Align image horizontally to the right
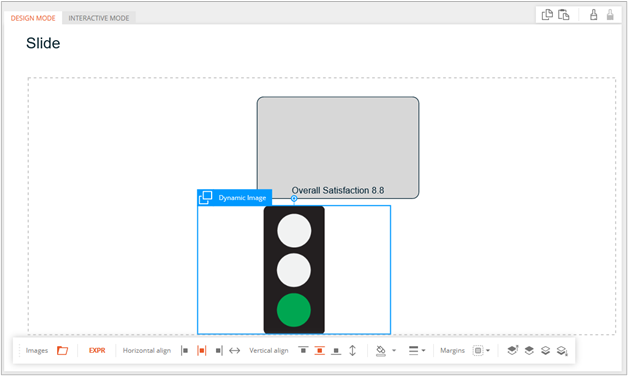The width and height of the screenshot is (628, 376). (x=219, y=351)
